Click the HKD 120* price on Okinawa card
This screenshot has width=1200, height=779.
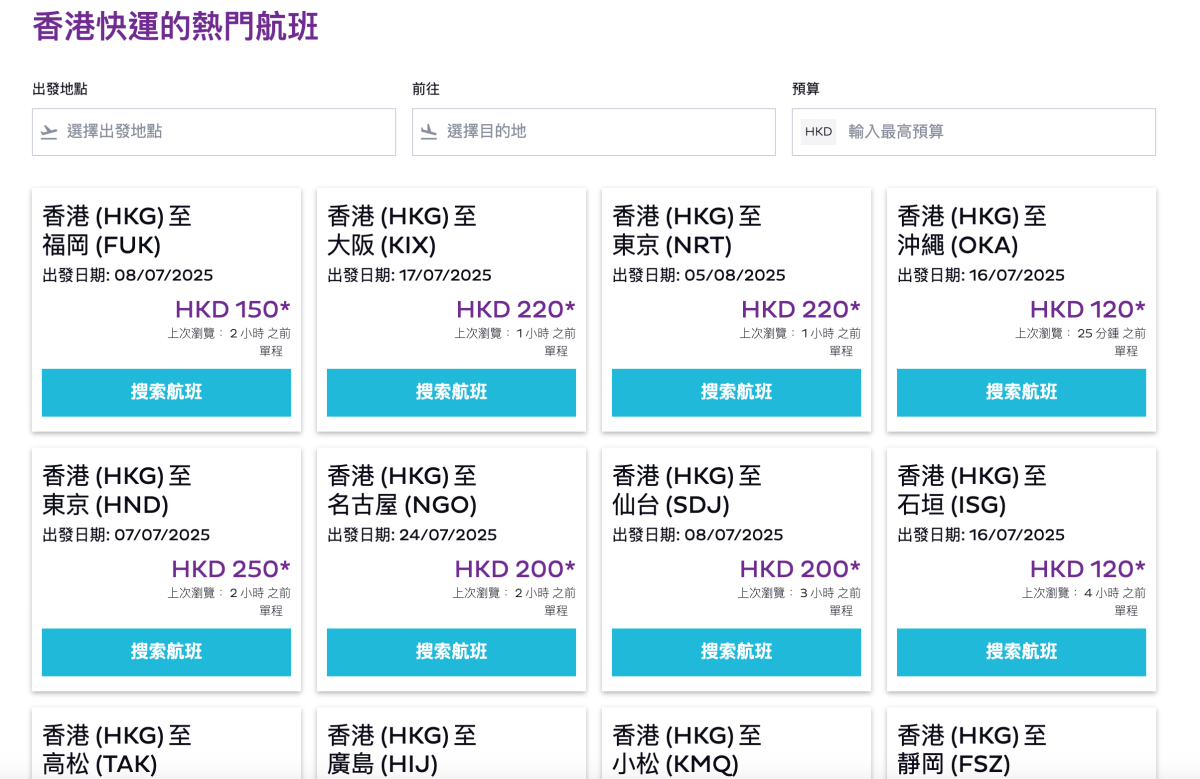point(1088,309)
